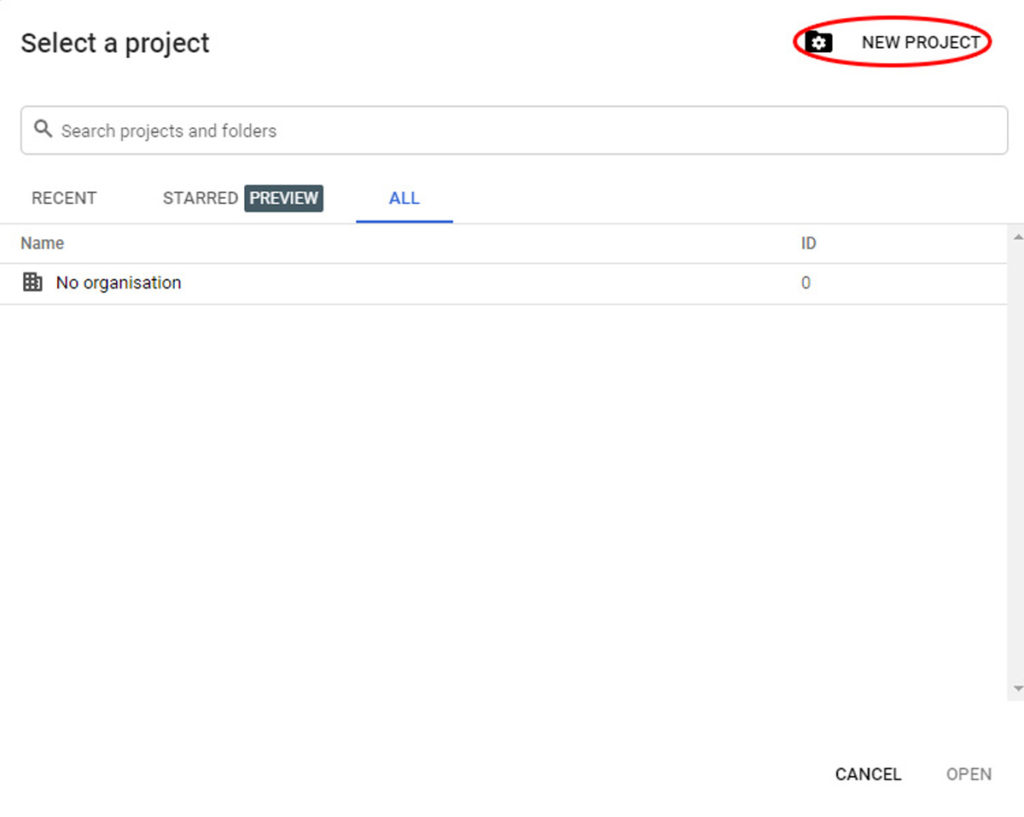This screenshot has height=817, width=1024.
Task: Click the scrollbar up arrow
Action: 1017,236
